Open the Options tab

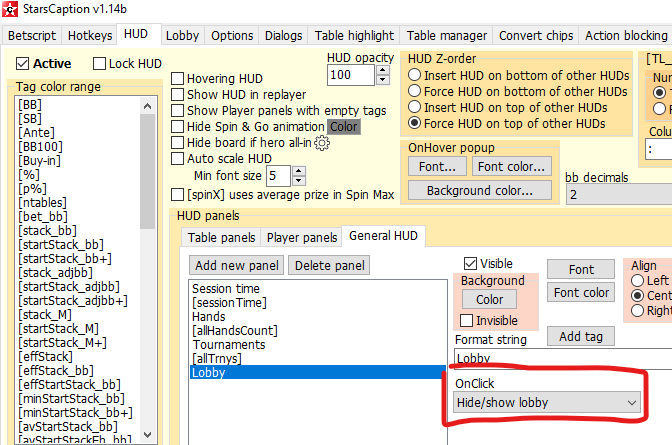click(232, 36)
